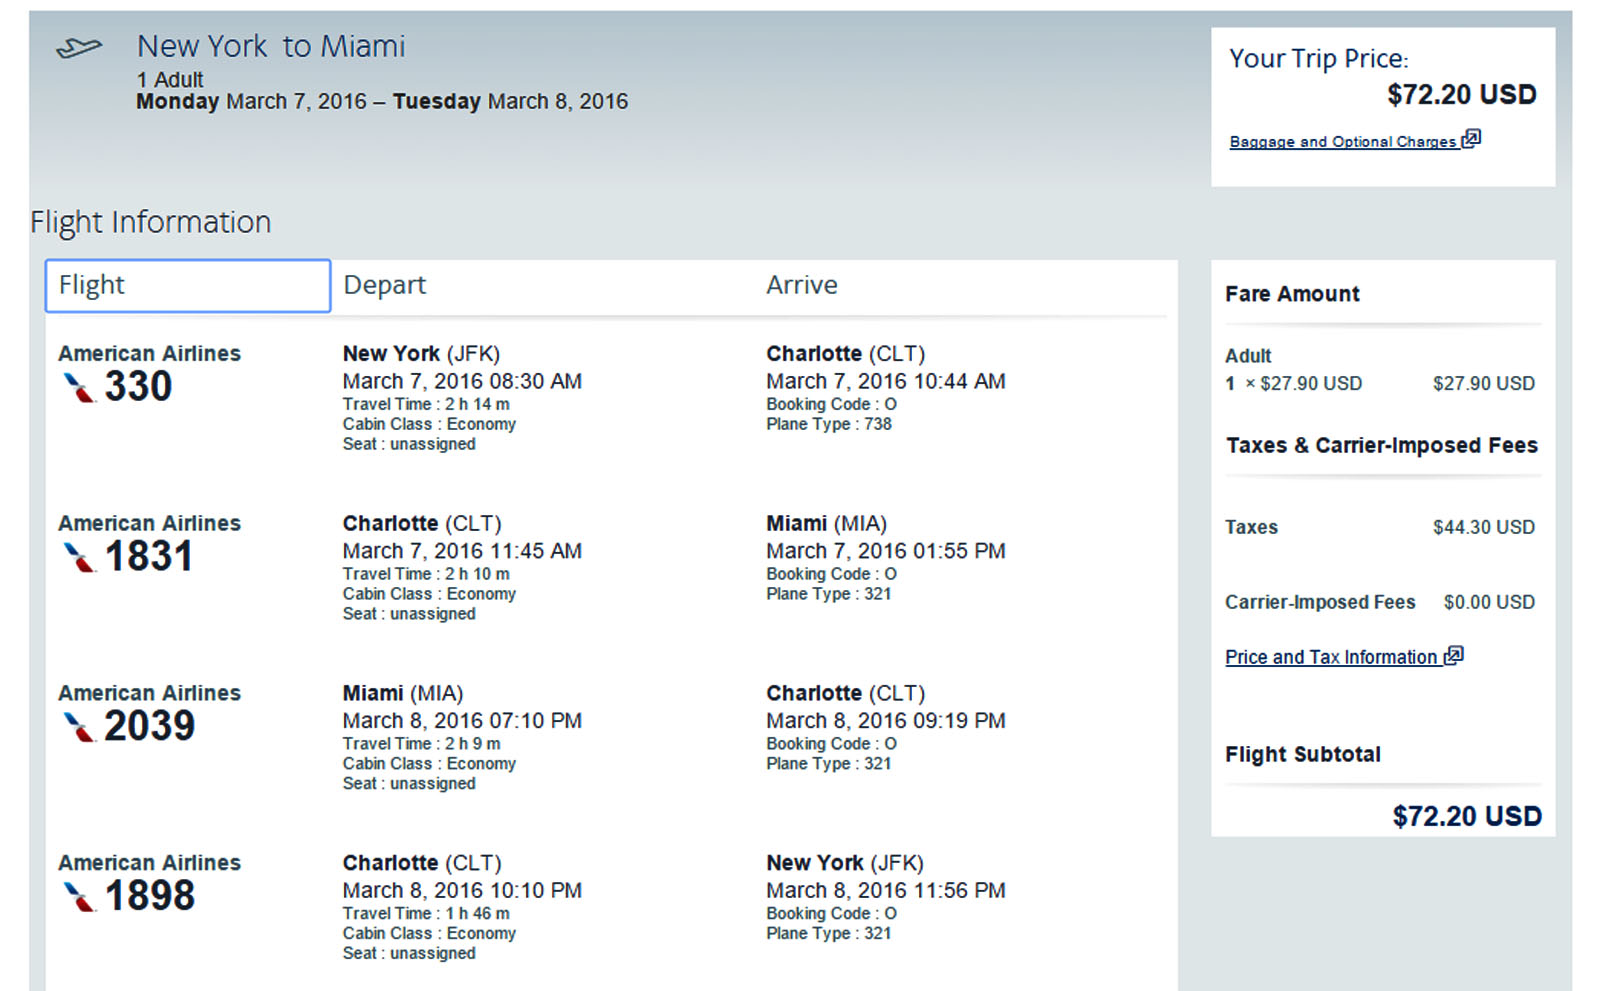The height and width of the screenshot is (991, 1600).
Task: Click external-link icon after Price and Tax Information
Action: click(1454, 656)
